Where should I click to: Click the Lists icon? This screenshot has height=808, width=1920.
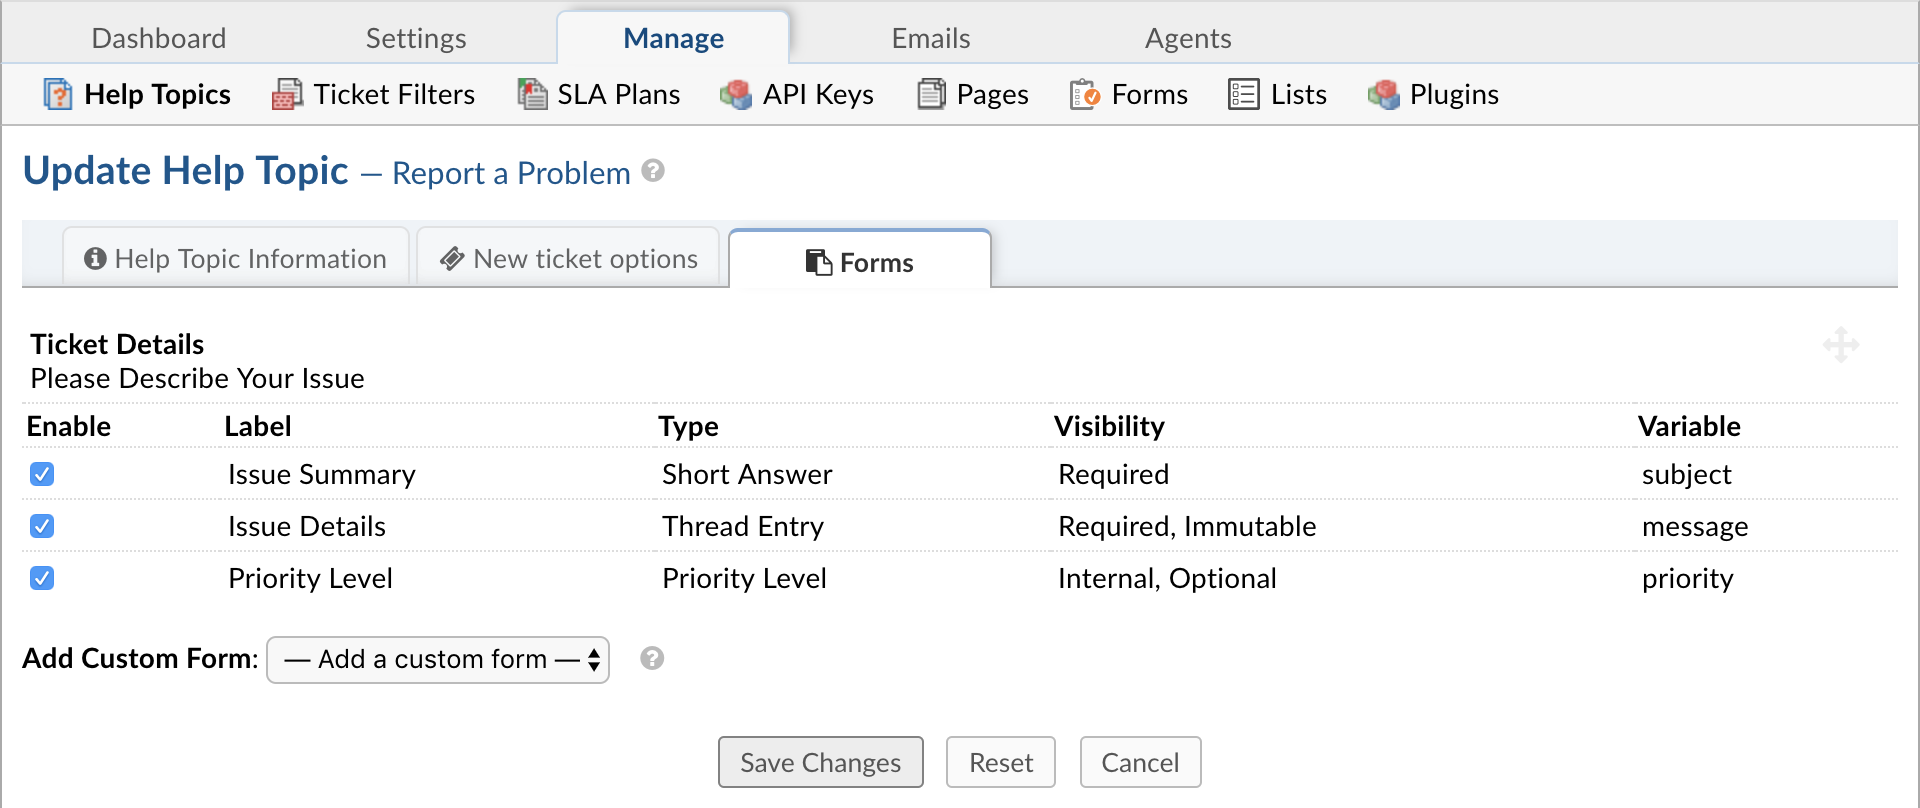coord(1243,93)
